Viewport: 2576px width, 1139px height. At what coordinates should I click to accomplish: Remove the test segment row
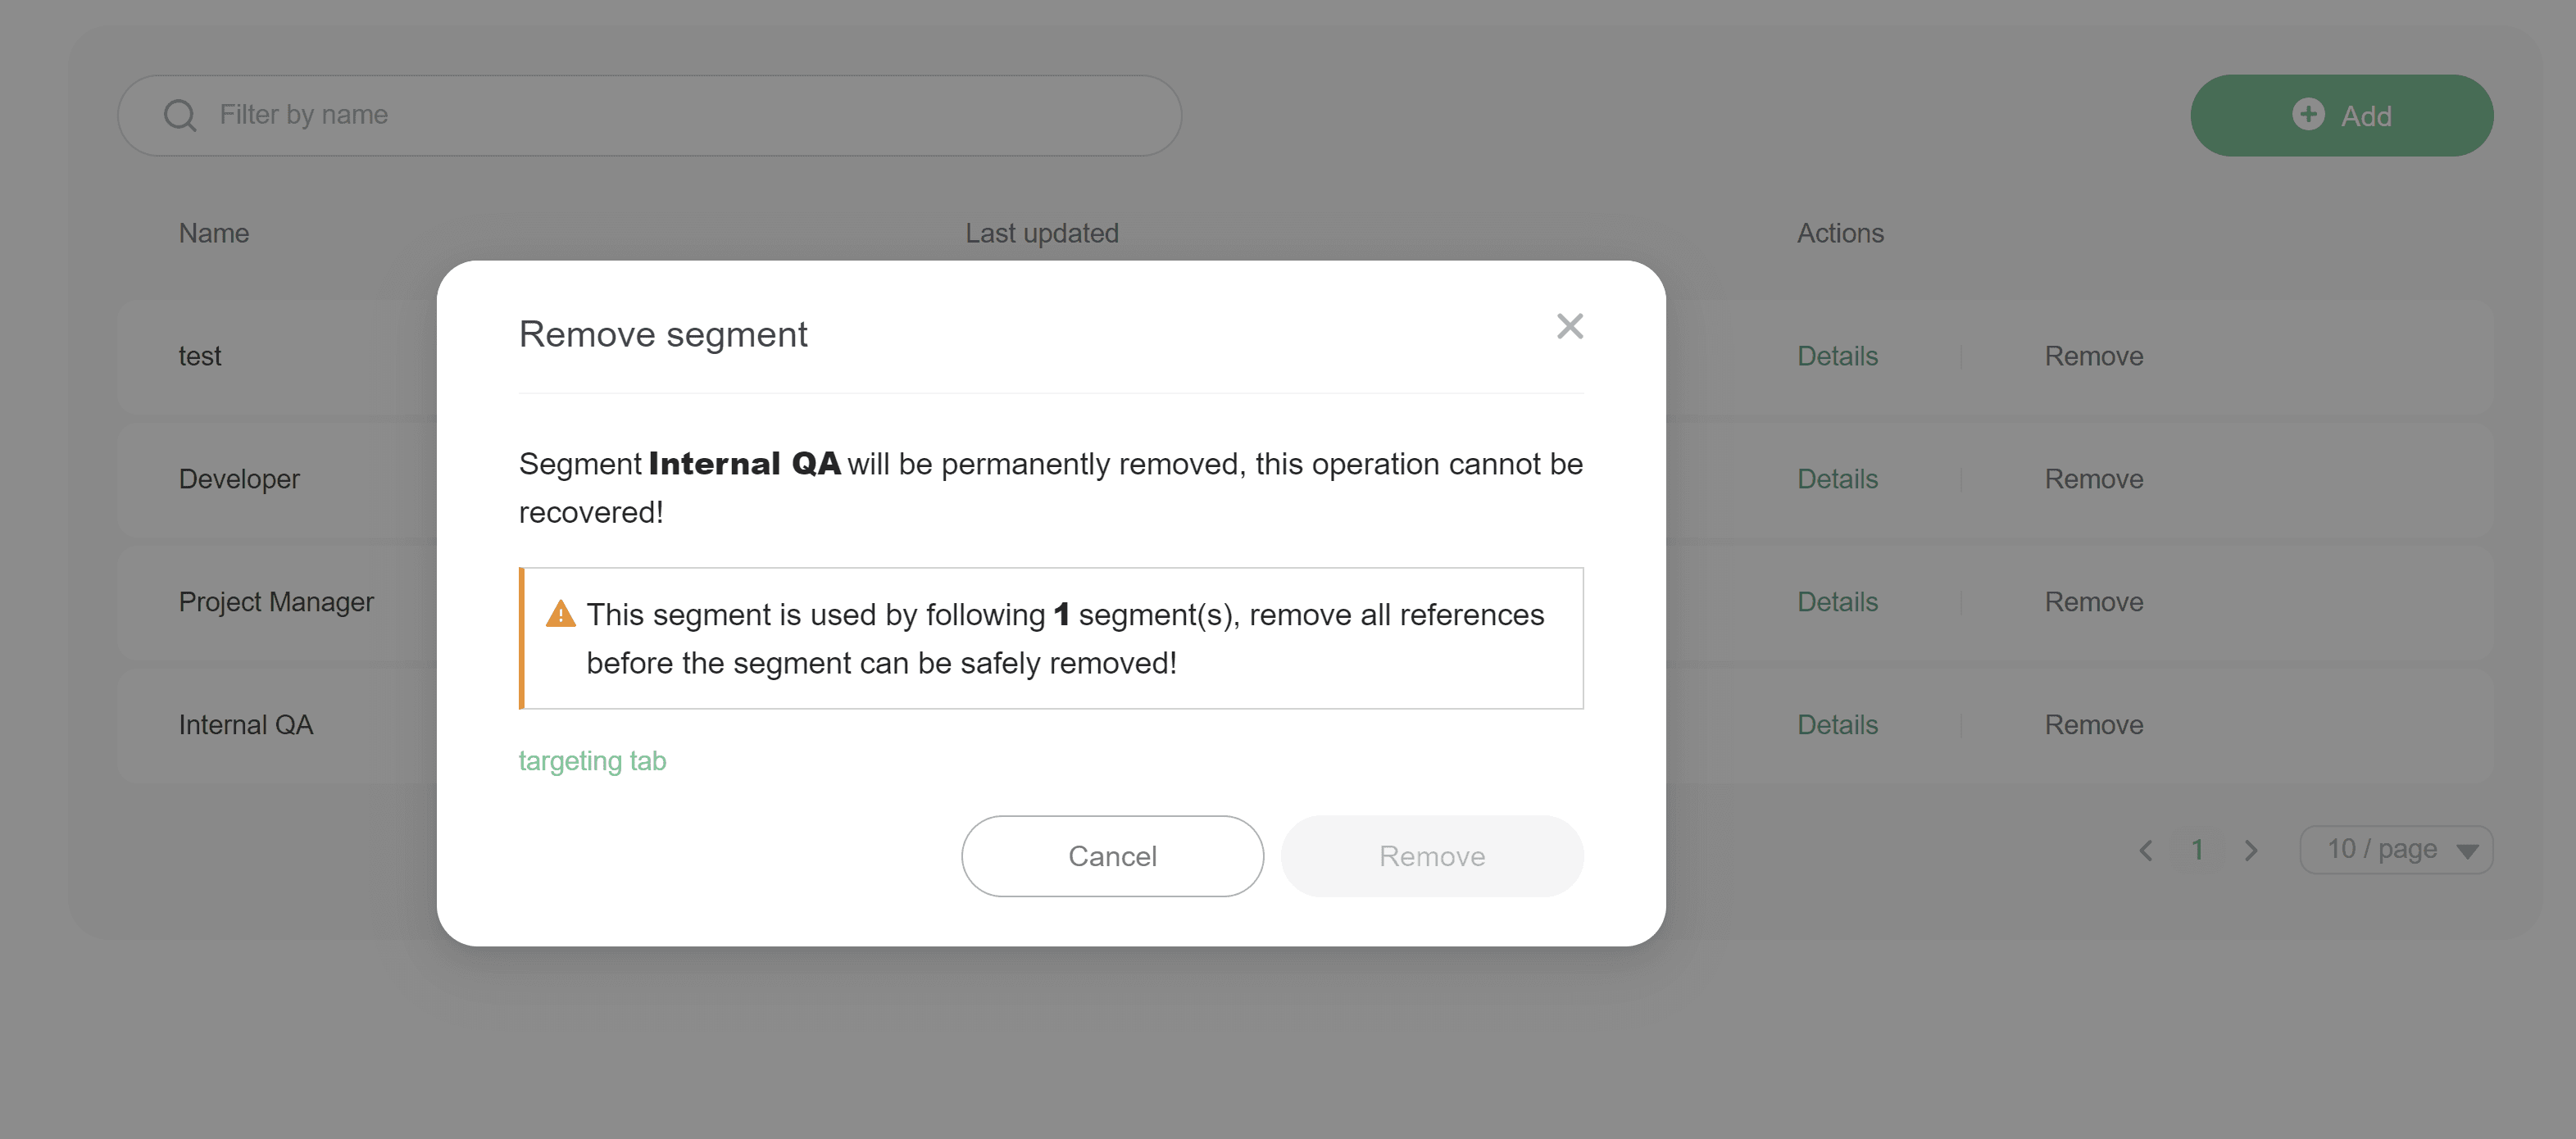tap(2093, 356)
